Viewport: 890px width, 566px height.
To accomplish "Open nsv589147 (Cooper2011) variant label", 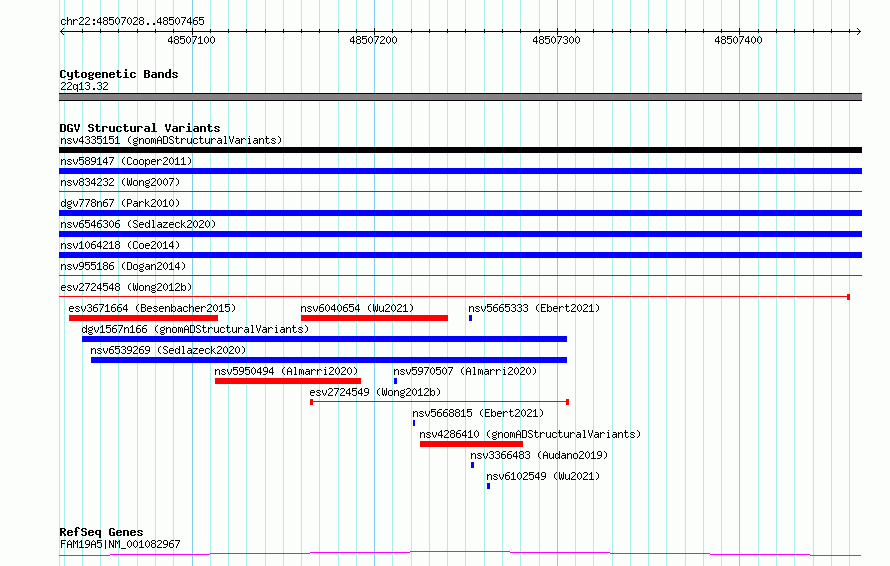I will coord(126,161).
